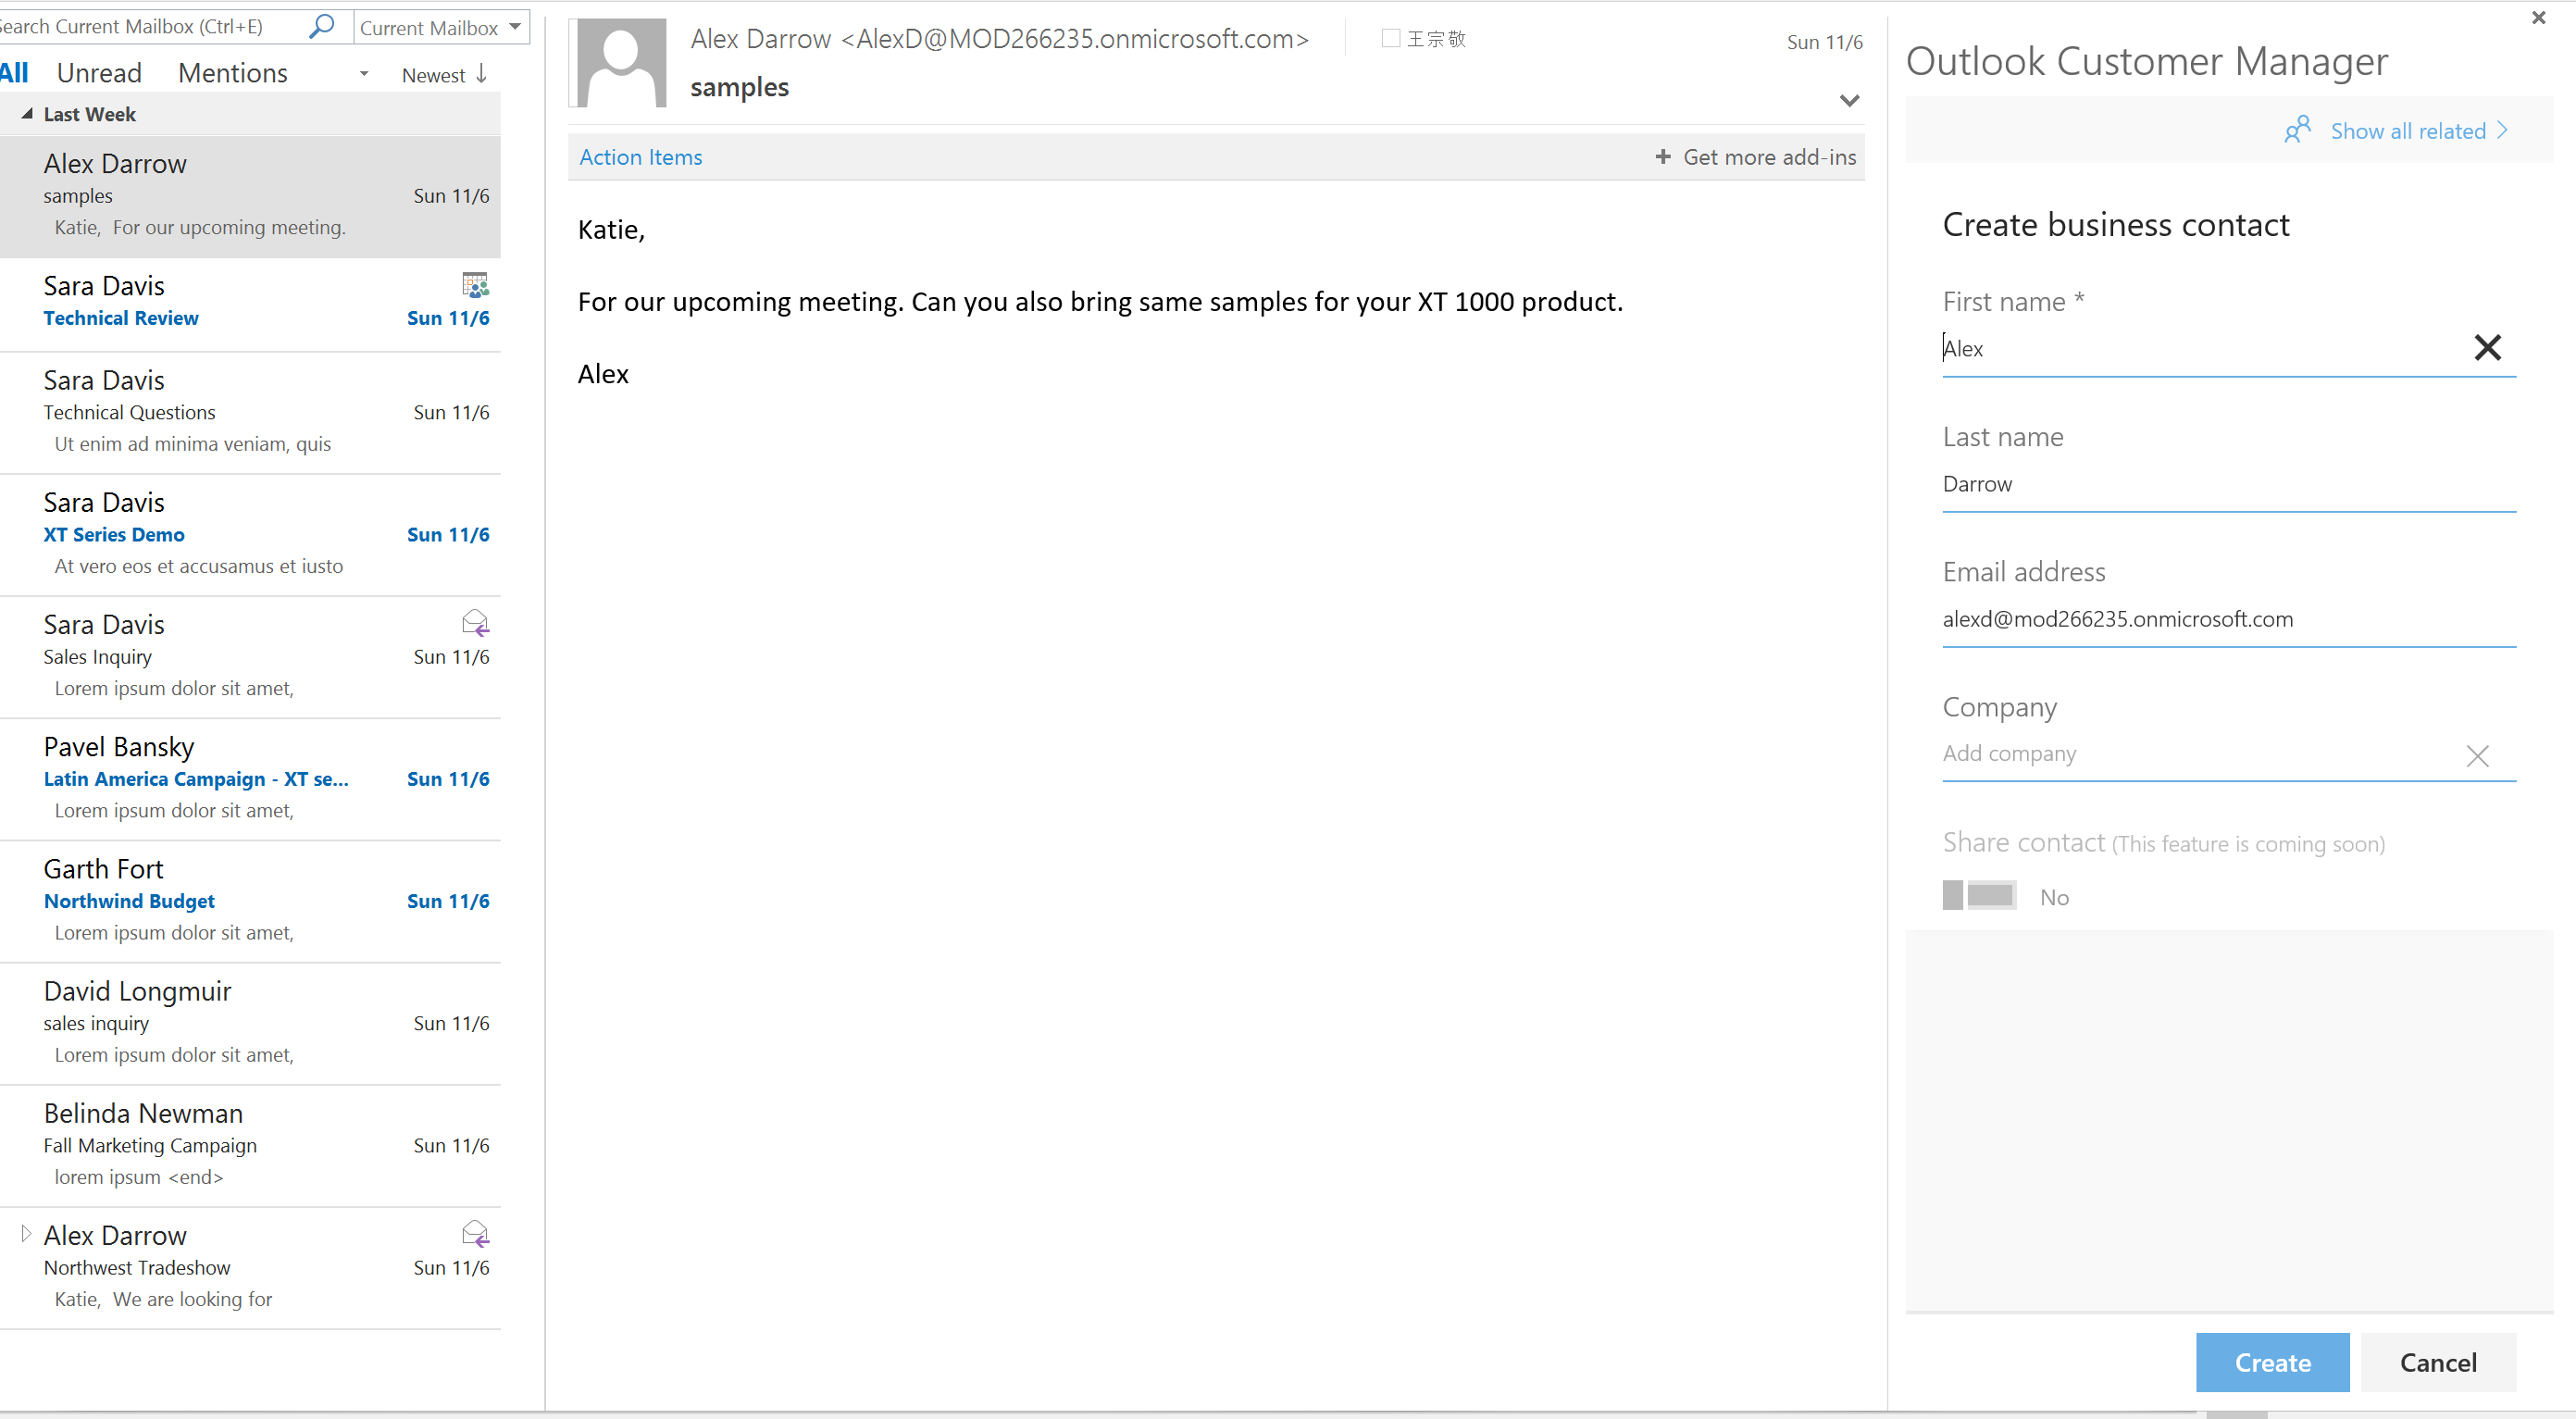Screen dimensions: 2576x1419
Task: Click the Create button
Action: pyautogui.click(x=2272, y=1362)
